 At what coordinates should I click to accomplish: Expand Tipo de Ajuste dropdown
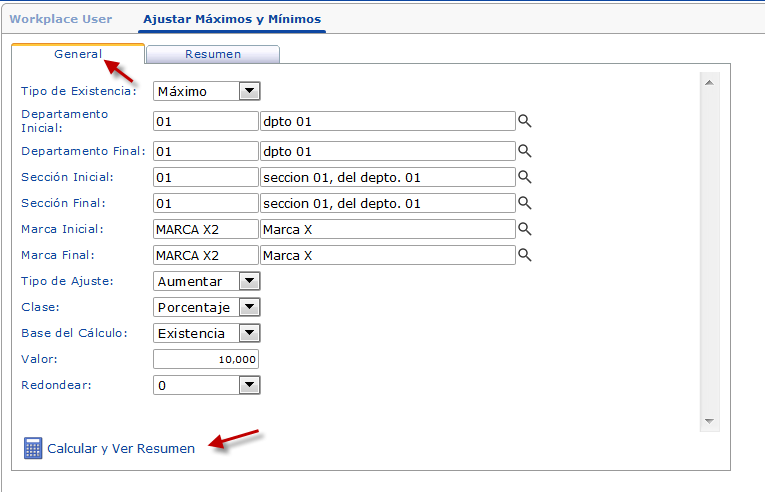(x=249, y=281)
